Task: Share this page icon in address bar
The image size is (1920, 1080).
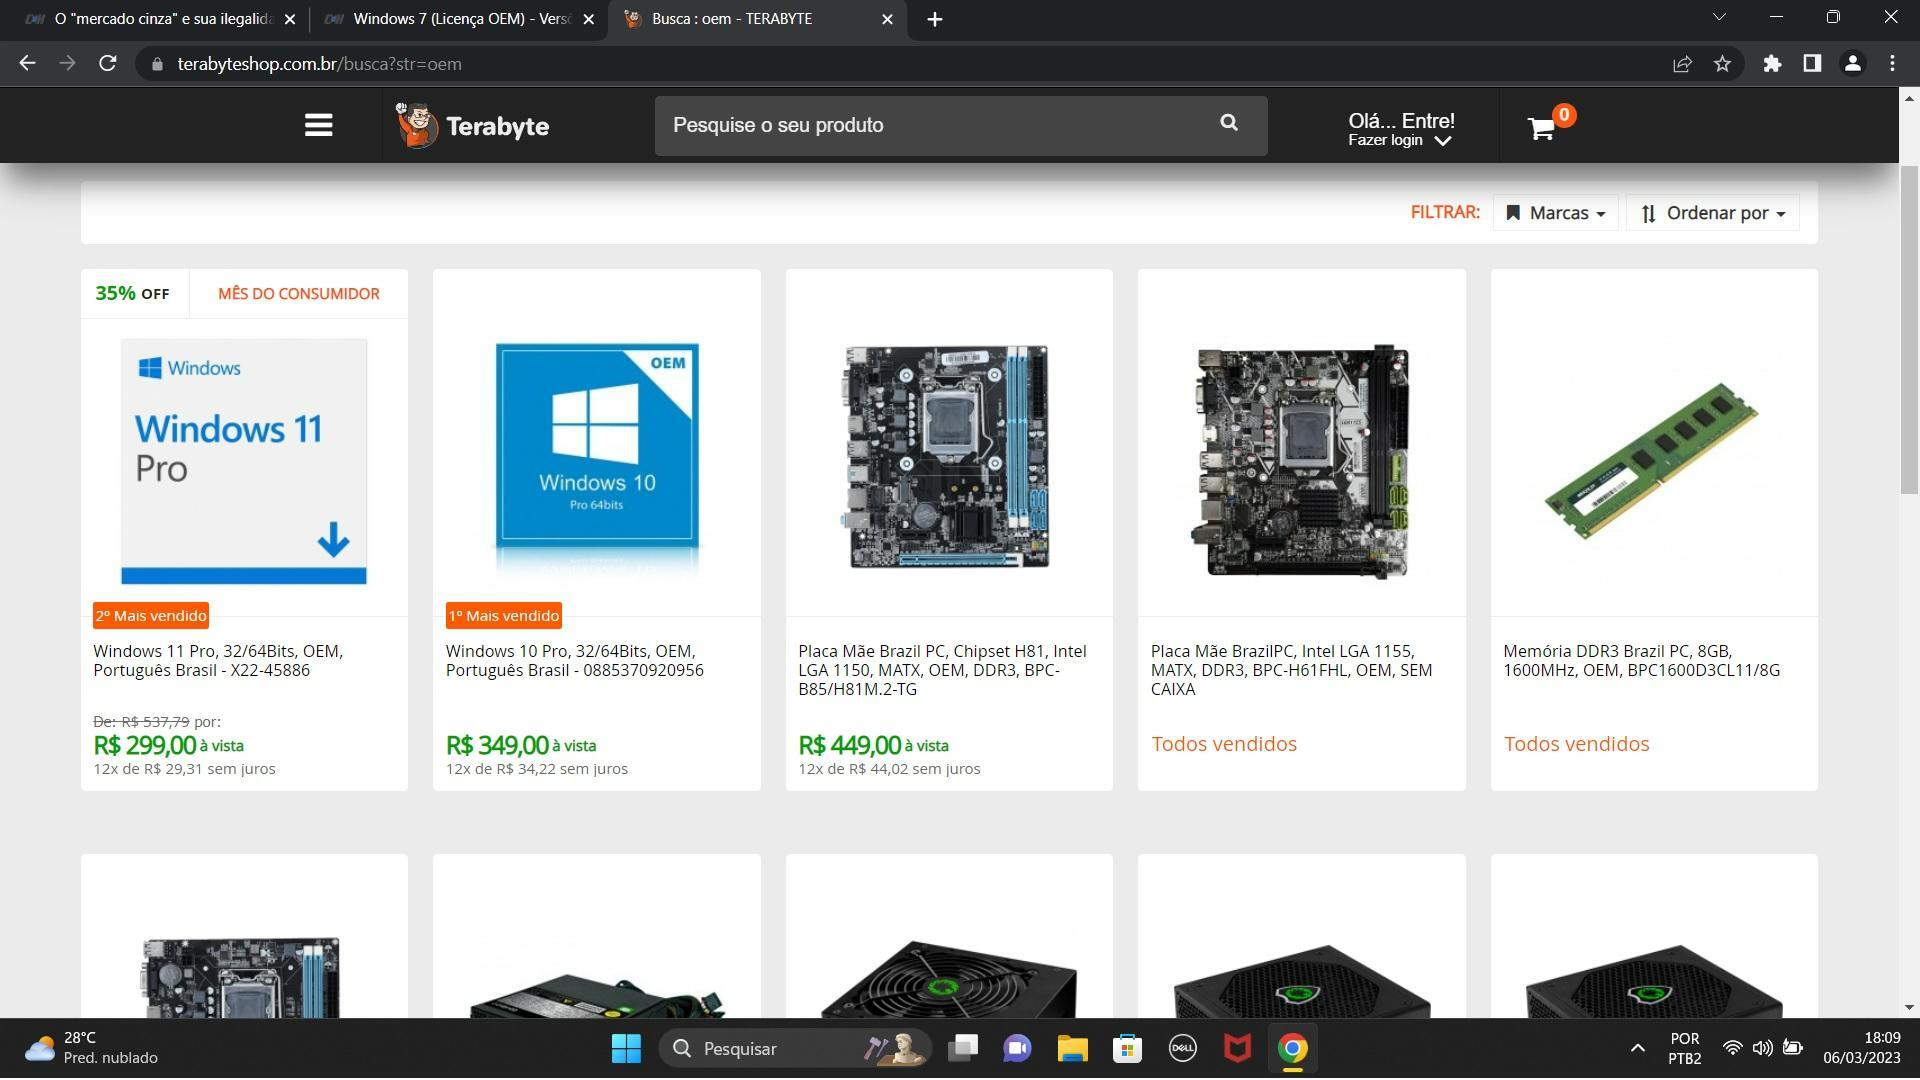Action: (x=1682, y=63)
